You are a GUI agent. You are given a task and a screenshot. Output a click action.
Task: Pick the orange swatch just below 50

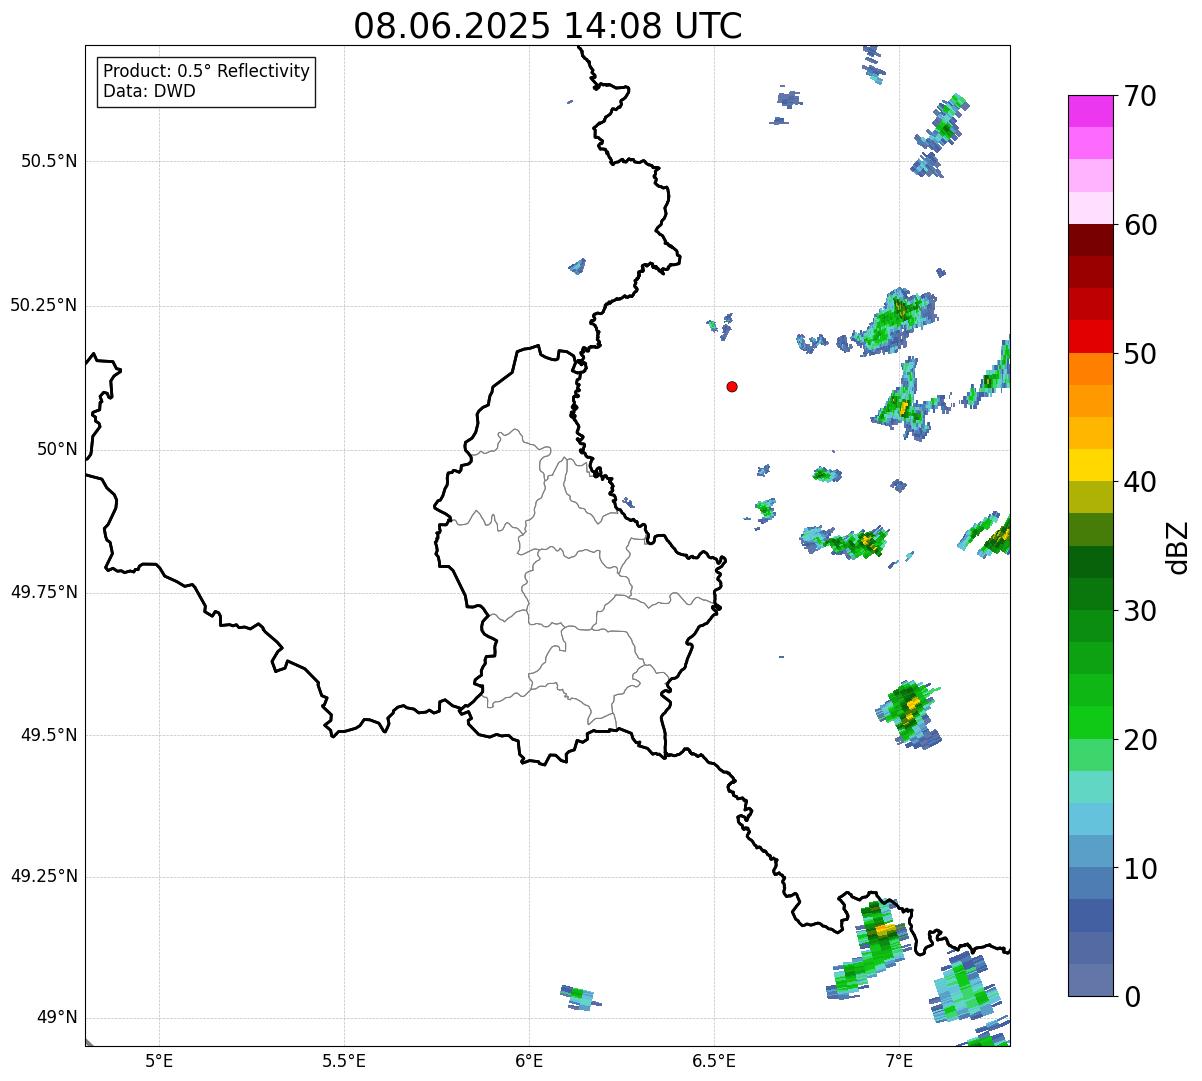tap(1091, 369)
